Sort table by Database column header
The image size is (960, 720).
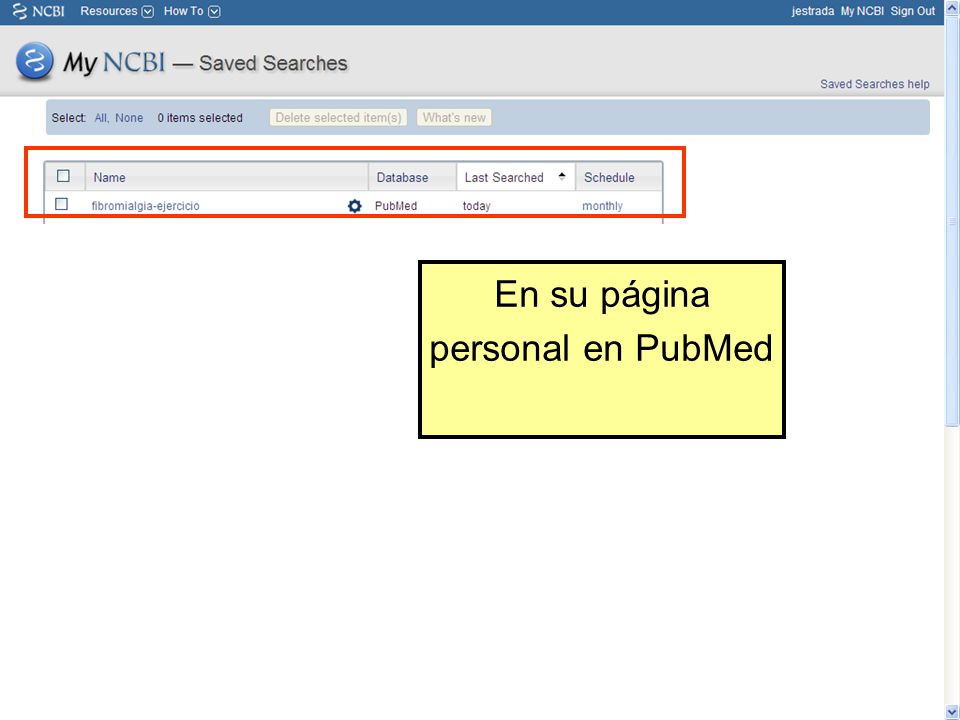[x=412, y=177]
